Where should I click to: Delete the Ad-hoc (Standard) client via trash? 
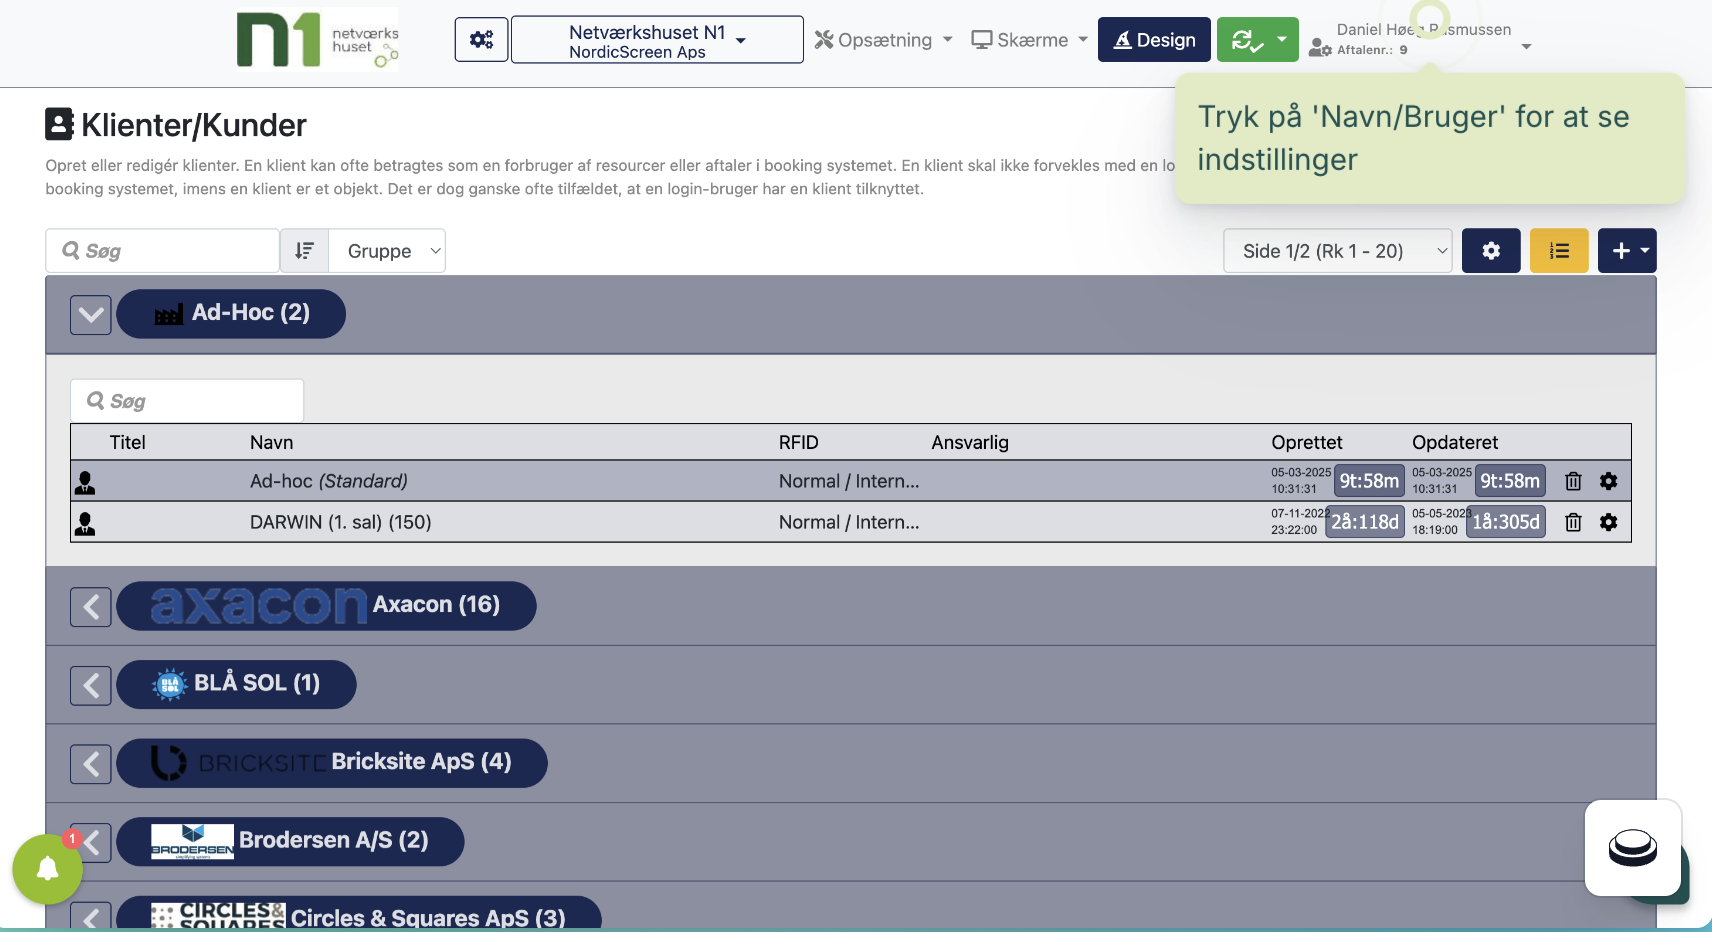coord(1573,481)
